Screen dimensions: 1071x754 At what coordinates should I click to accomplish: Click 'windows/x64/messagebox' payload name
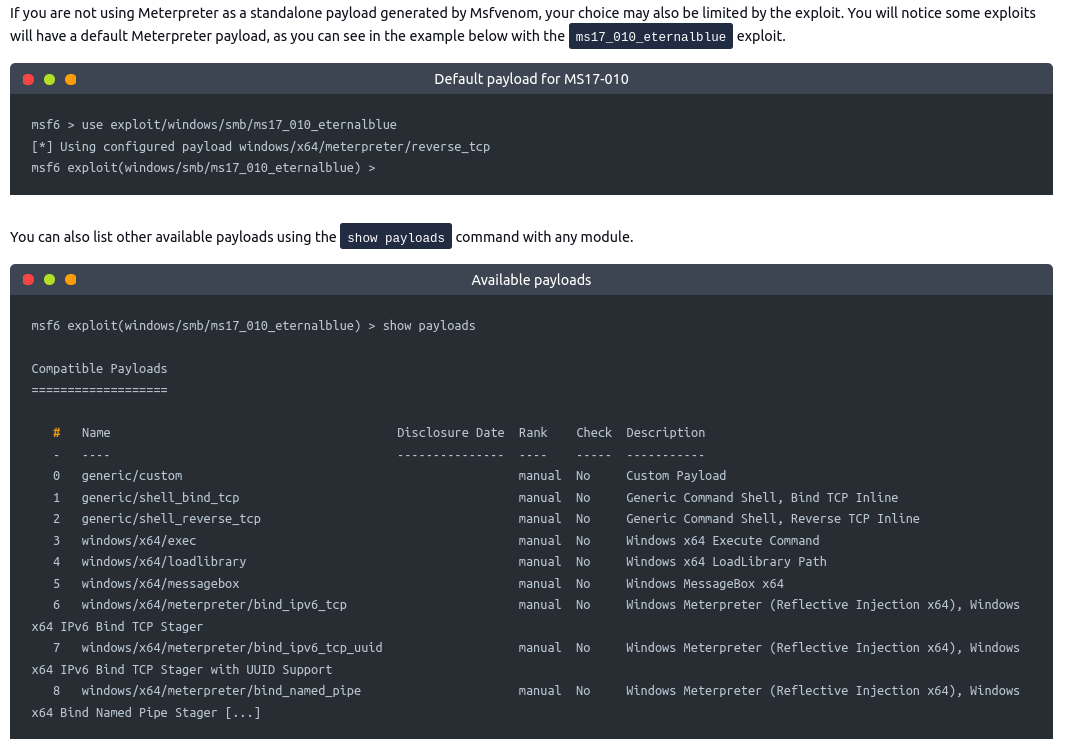click(161, 584)
